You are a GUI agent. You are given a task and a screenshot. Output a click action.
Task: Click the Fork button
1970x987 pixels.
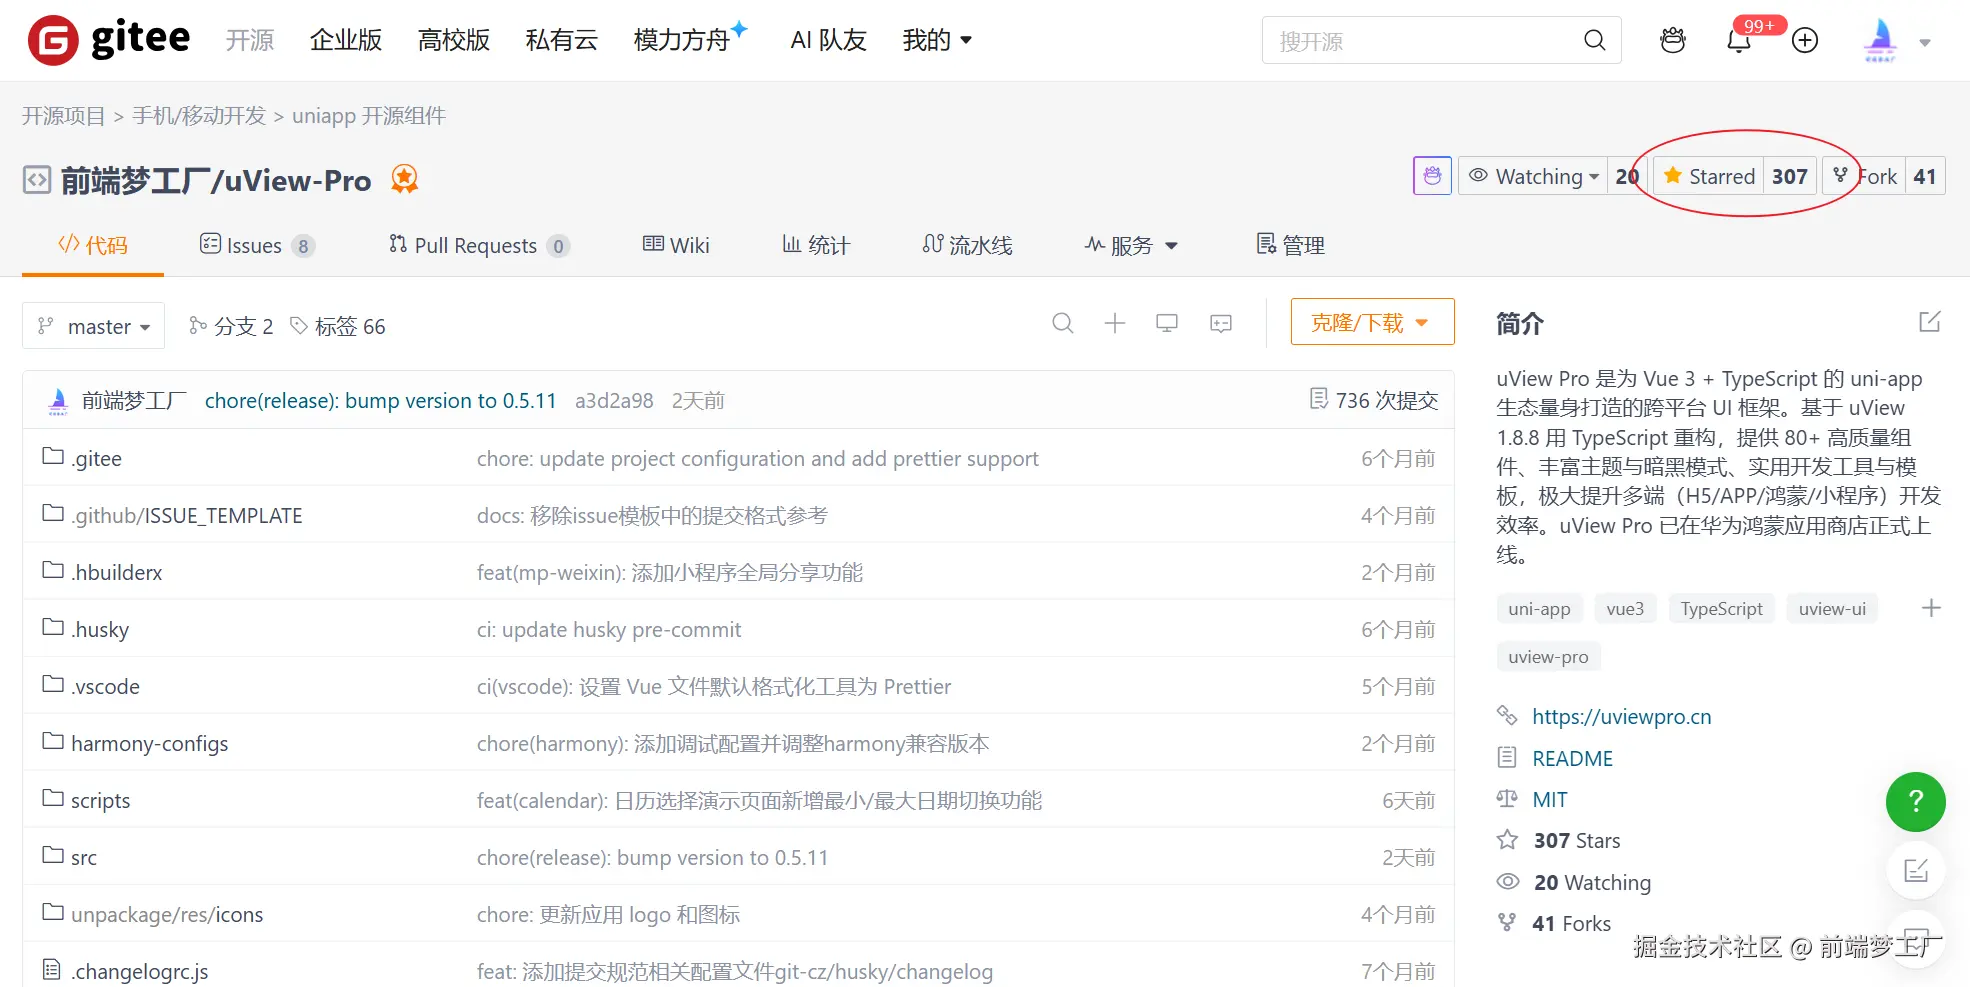[1865, 177]
